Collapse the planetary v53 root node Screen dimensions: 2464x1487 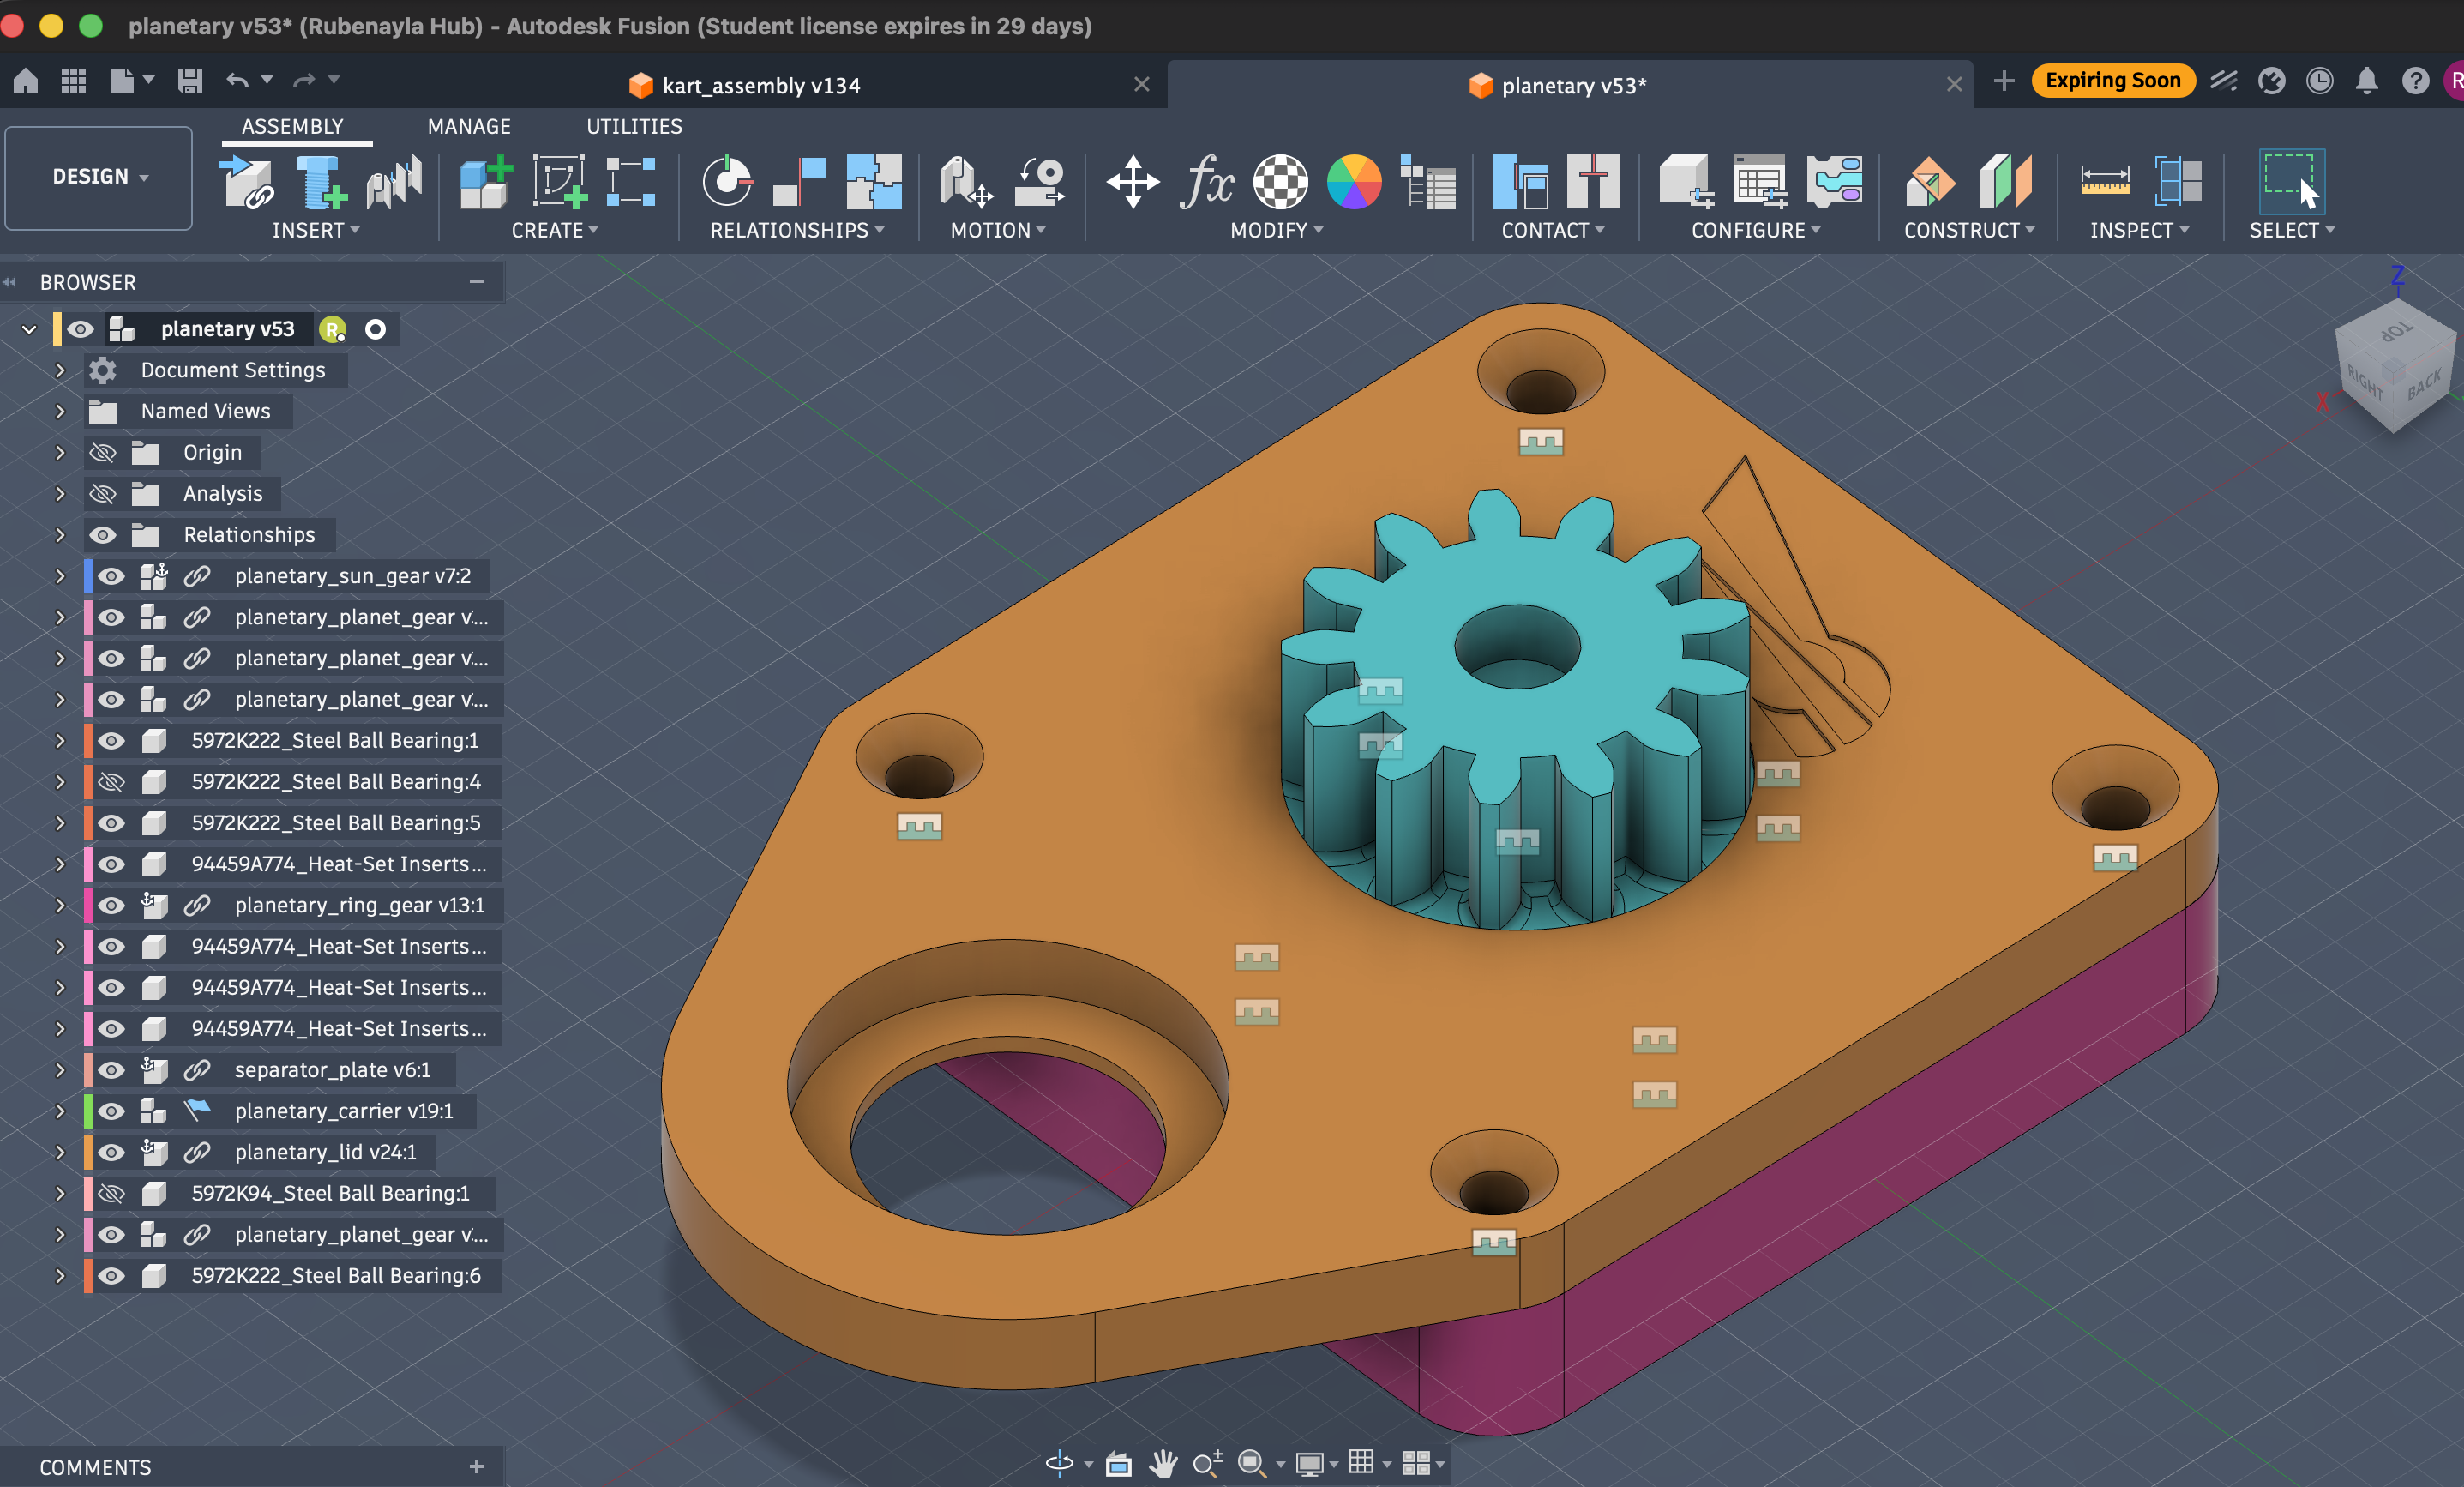pyautogui.click(x=29, y=329)
